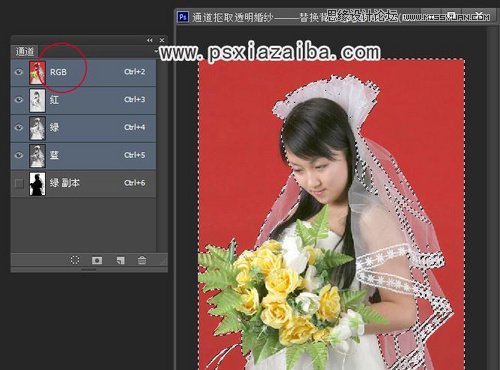This screenshot has height=370, width=500.
Task: Hide the 蓝 (Blue) channel eye
Action: tap(19, 155)
